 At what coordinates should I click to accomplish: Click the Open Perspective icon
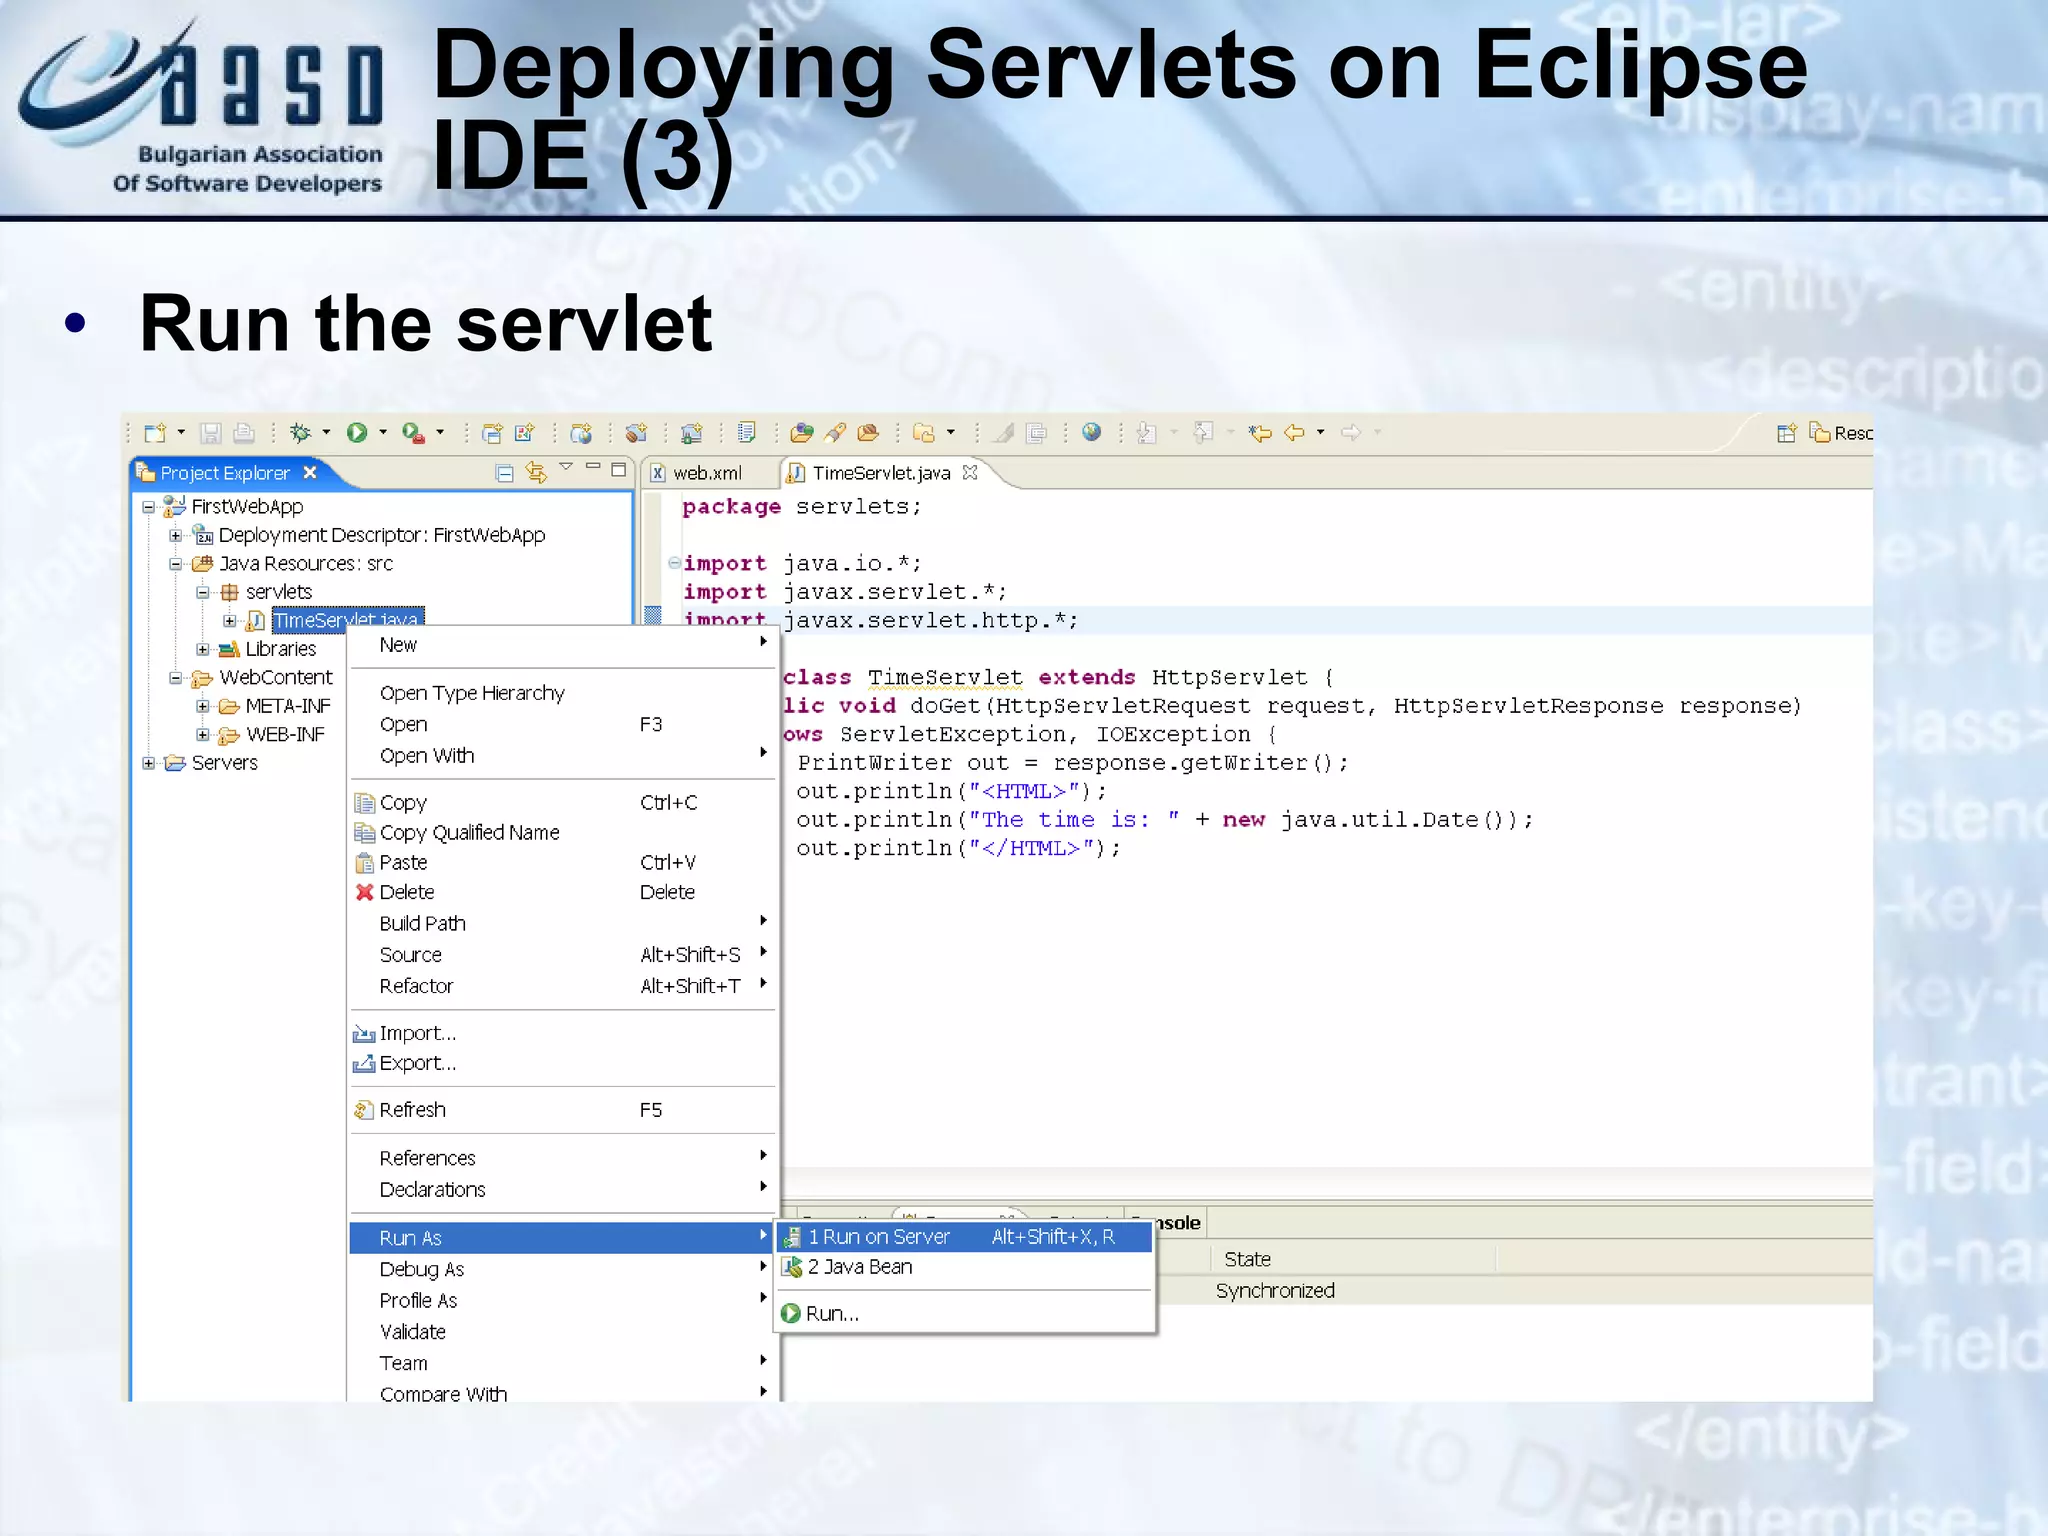(1787, 432)
